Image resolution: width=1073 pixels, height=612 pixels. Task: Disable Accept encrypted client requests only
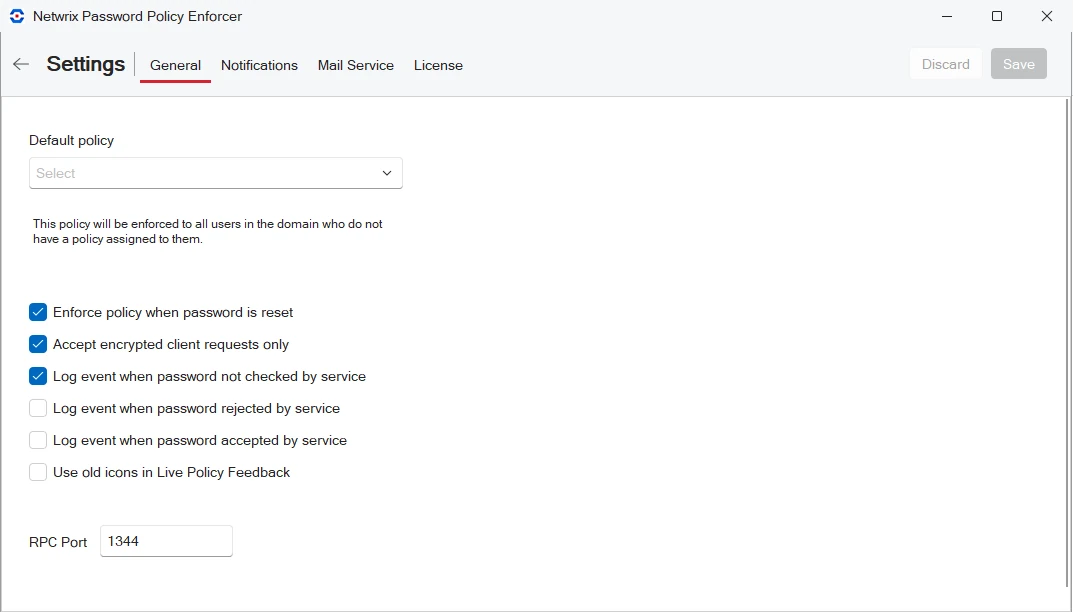(x=38, y=344)
